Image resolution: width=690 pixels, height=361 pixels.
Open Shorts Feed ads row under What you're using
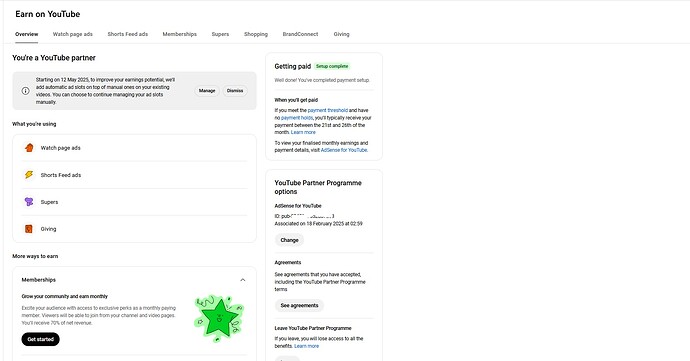135,175
